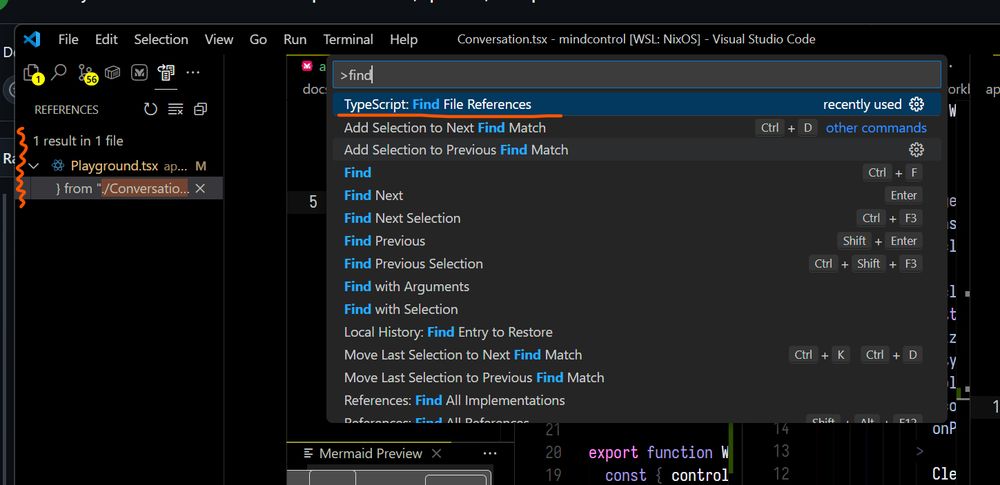Run References: Find All Implementations

pos(636,400)
